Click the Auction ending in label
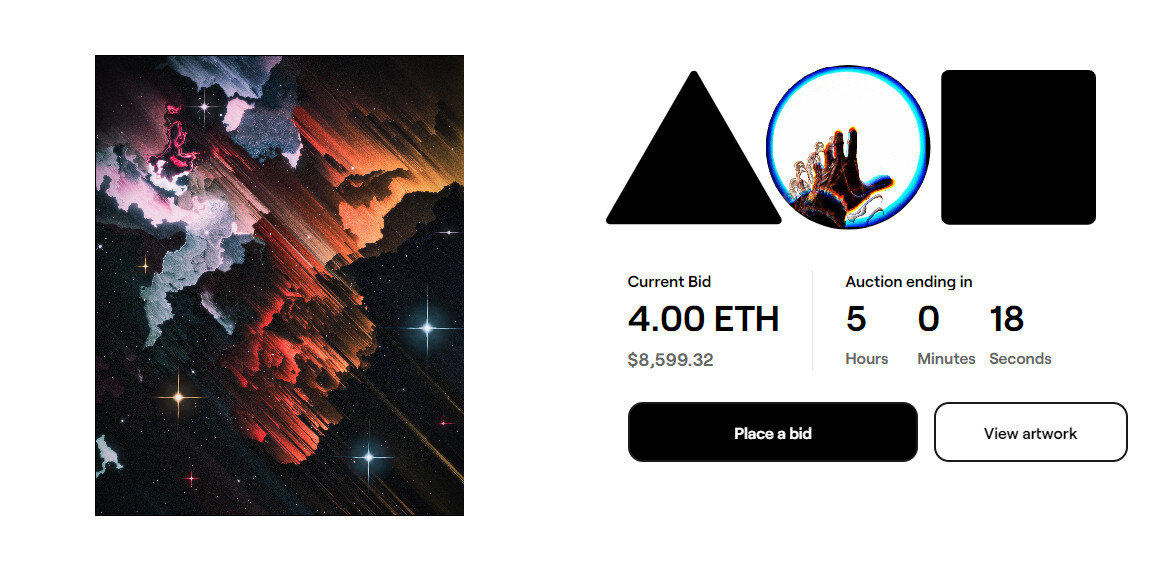Viewport: 1166px width, 582px height. point(909,282)
